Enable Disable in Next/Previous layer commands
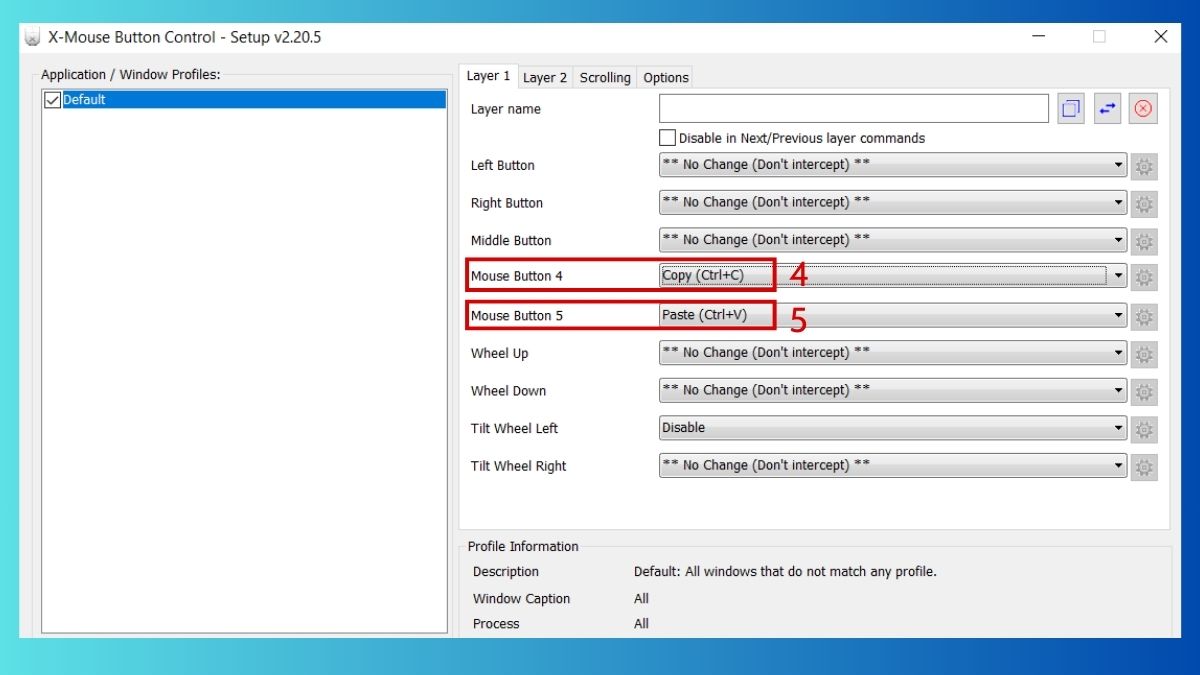Viewport: 1200px width, 675px height. click(x=667, y=138)
